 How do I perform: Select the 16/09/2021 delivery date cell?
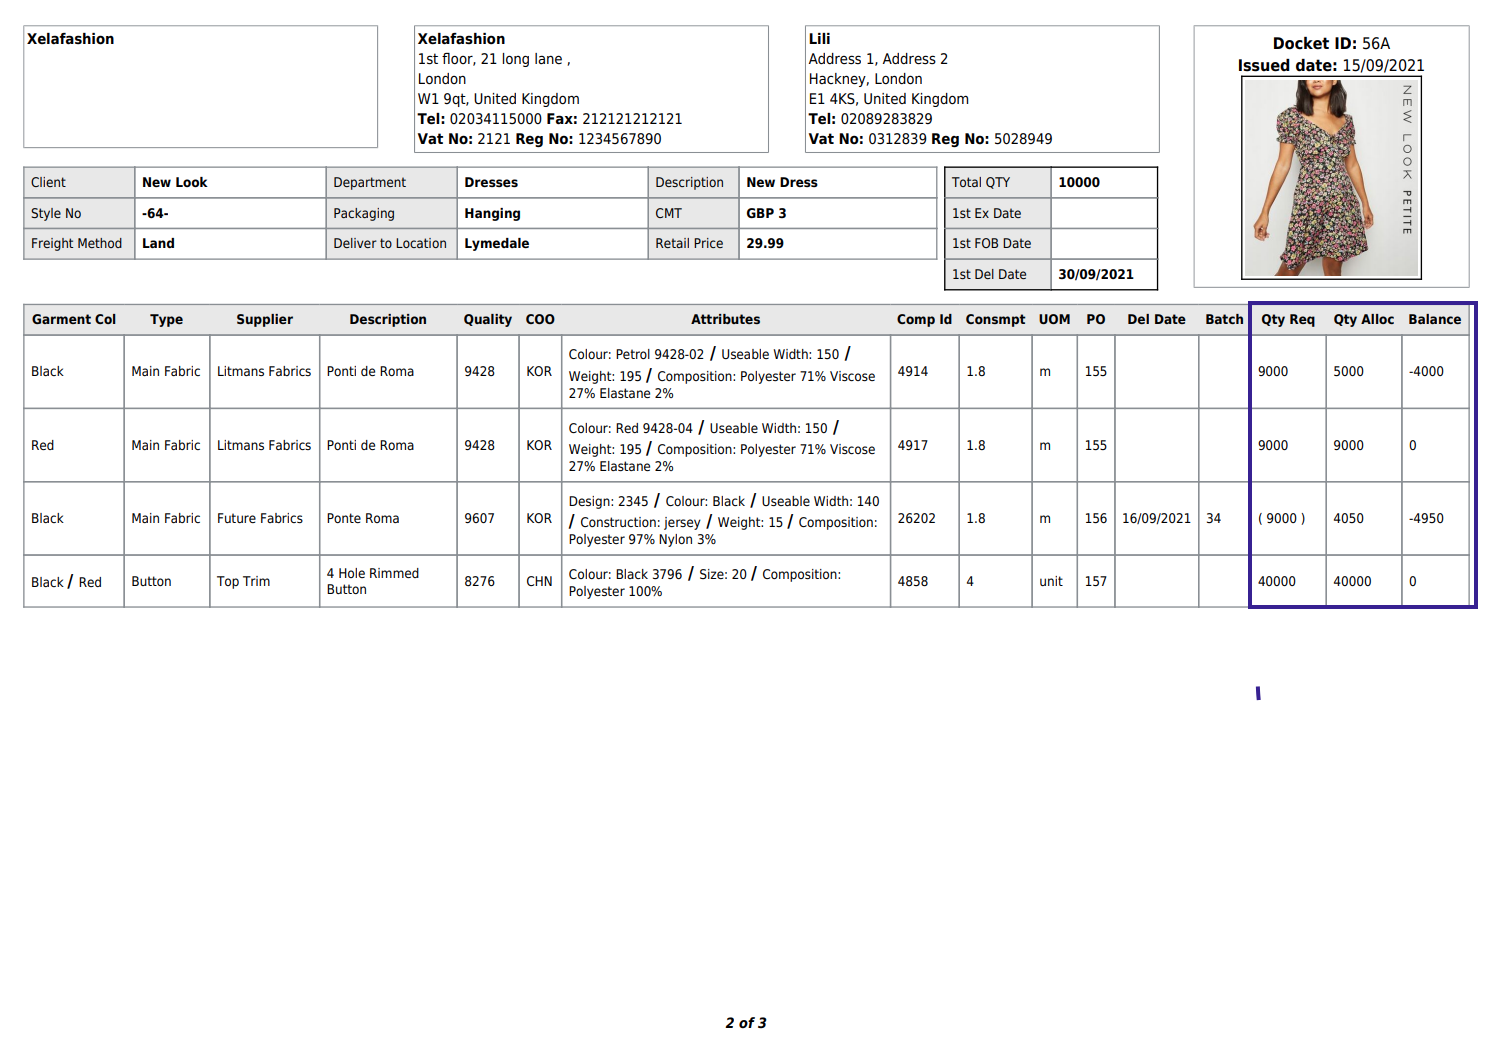click(1156, 519)
